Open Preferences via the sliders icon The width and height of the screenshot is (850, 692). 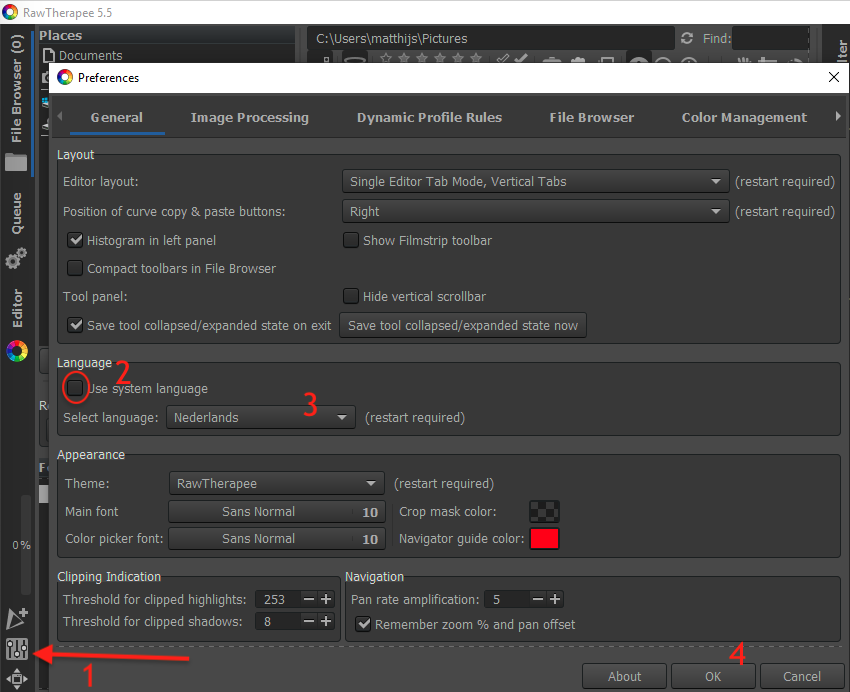coord(16,649)
